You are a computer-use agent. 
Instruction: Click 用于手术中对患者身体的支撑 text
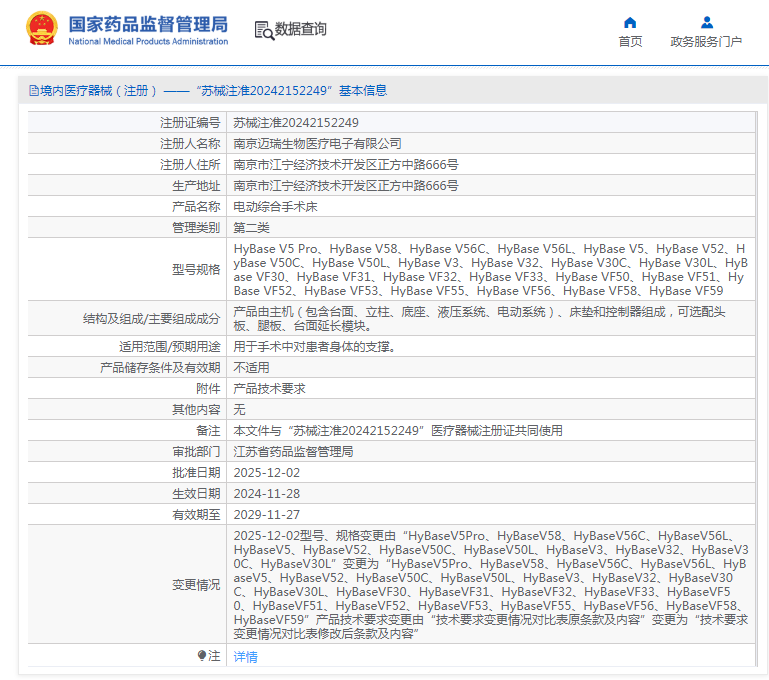click(314, 347)
